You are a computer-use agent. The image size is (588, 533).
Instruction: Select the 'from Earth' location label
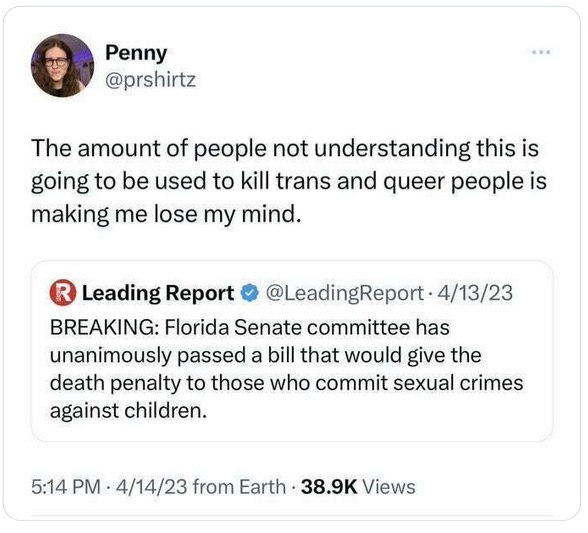(239, 487)
